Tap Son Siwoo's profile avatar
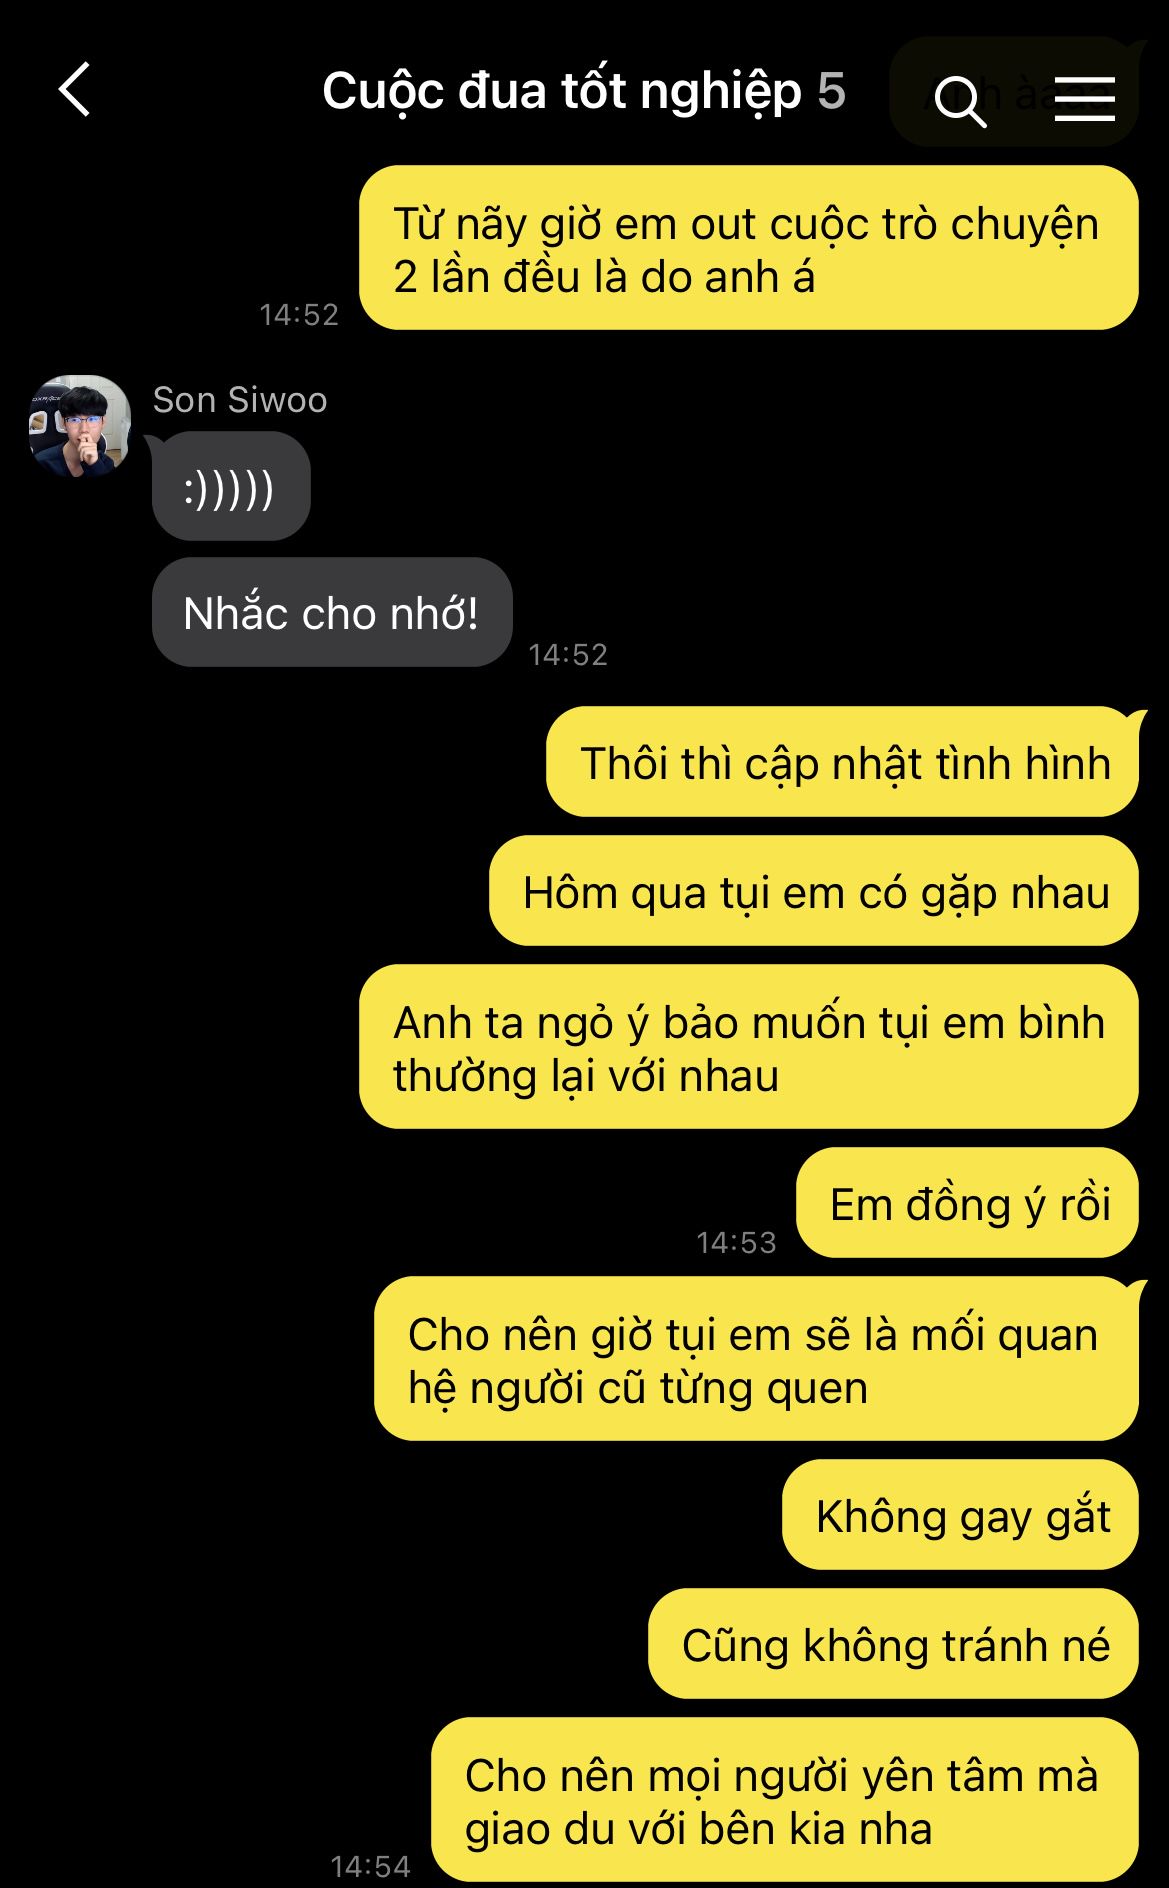 click(x=80, y=425)
